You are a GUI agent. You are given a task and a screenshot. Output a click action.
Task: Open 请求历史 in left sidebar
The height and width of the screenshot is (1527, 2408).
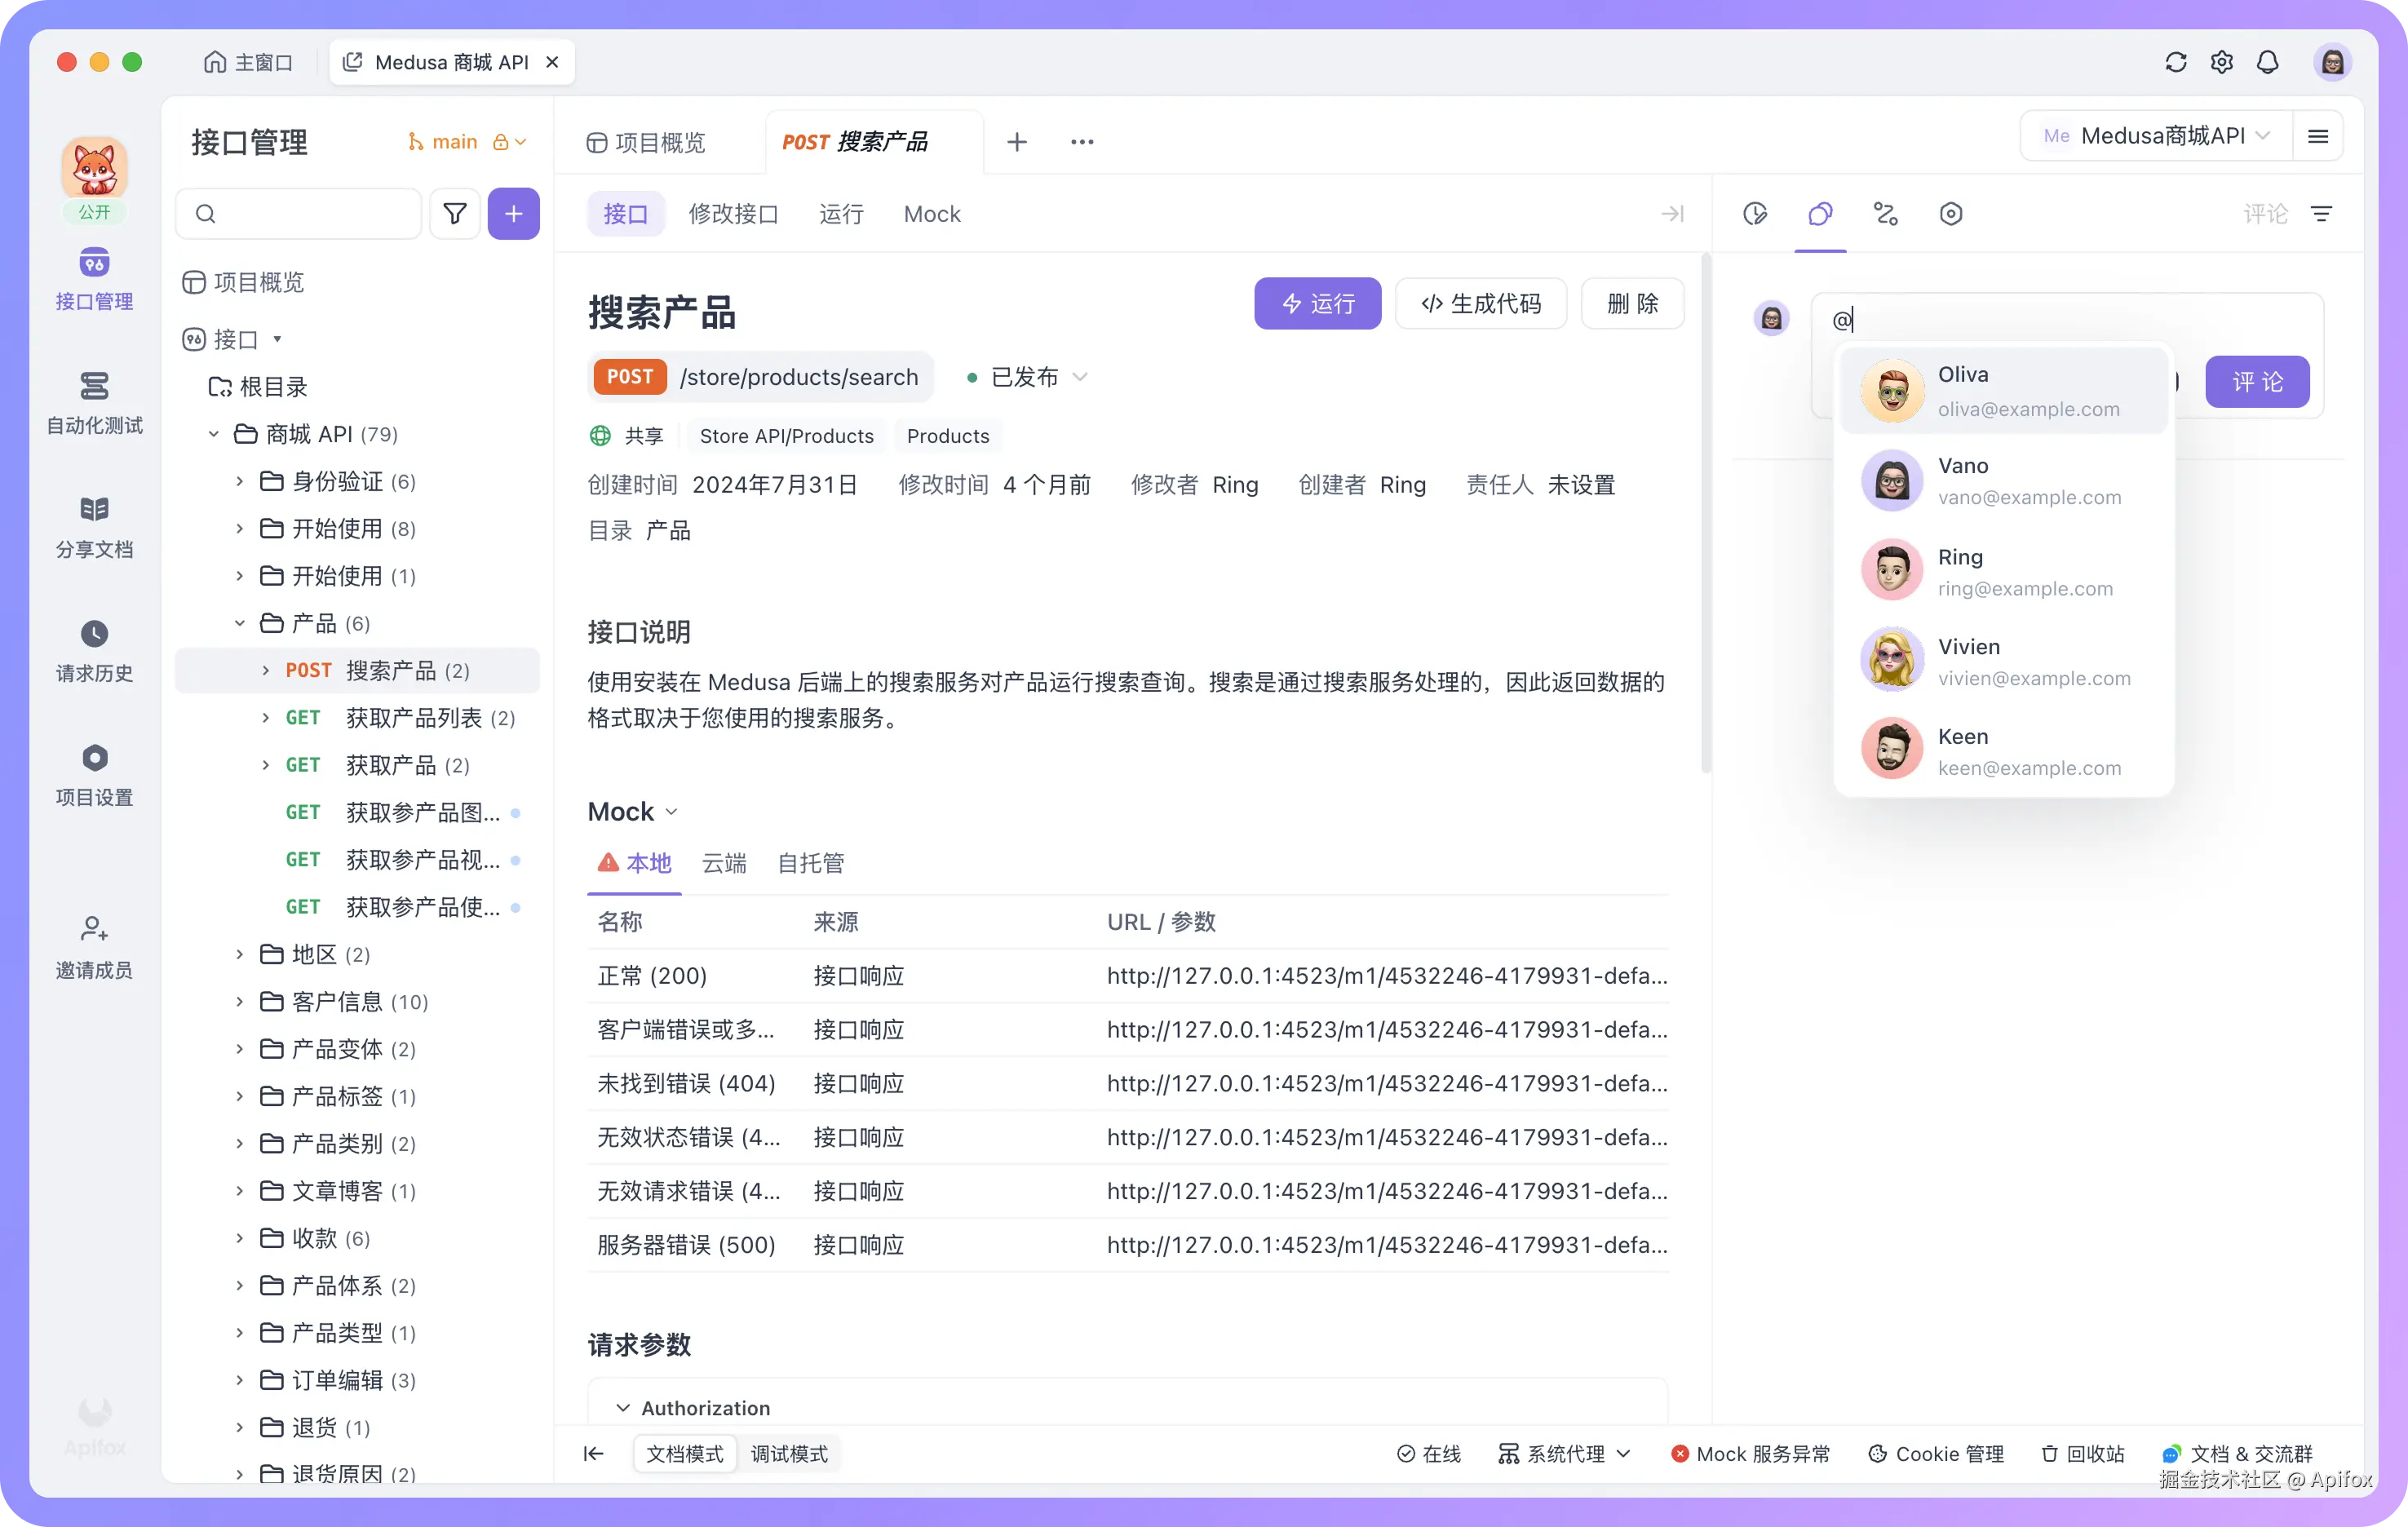tap(94, 650)
